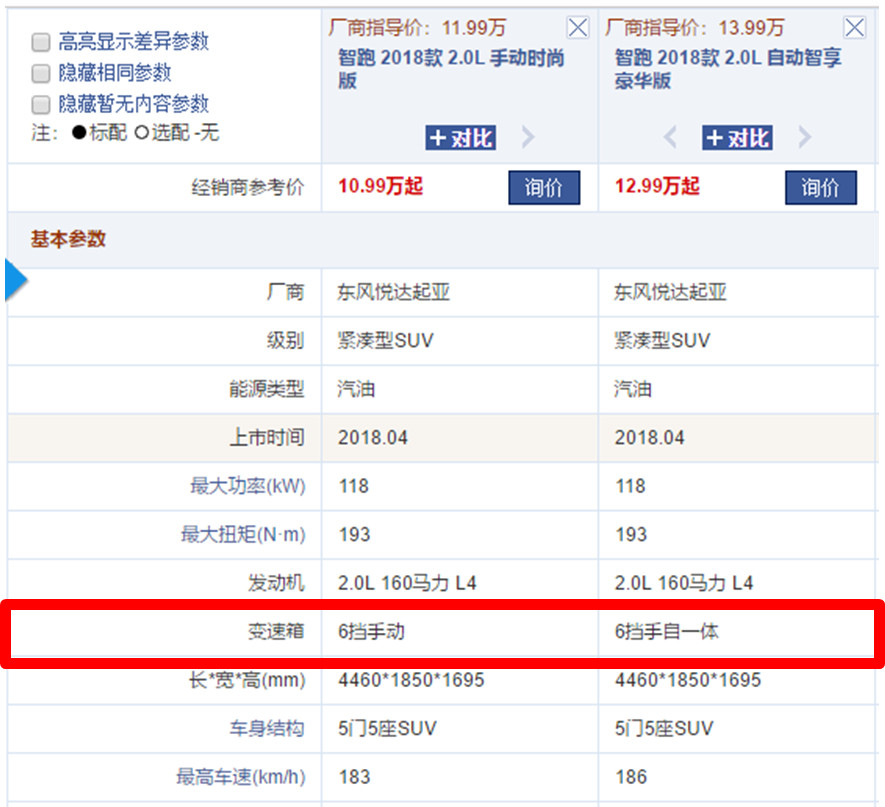
Task: Click 最大扭矩(N·m) parameter label
Action: (243, 535)
